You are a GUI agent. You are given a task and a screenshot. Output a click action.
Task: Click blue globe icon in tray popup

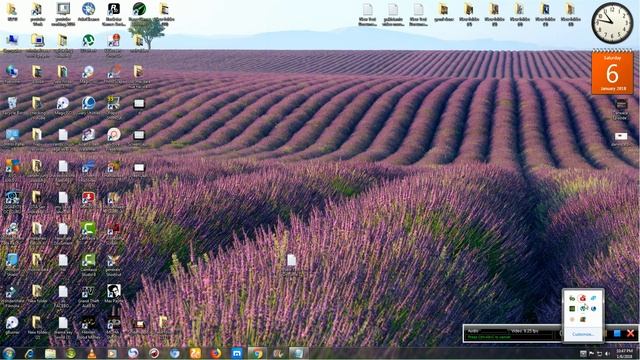(x=593, y=309)
